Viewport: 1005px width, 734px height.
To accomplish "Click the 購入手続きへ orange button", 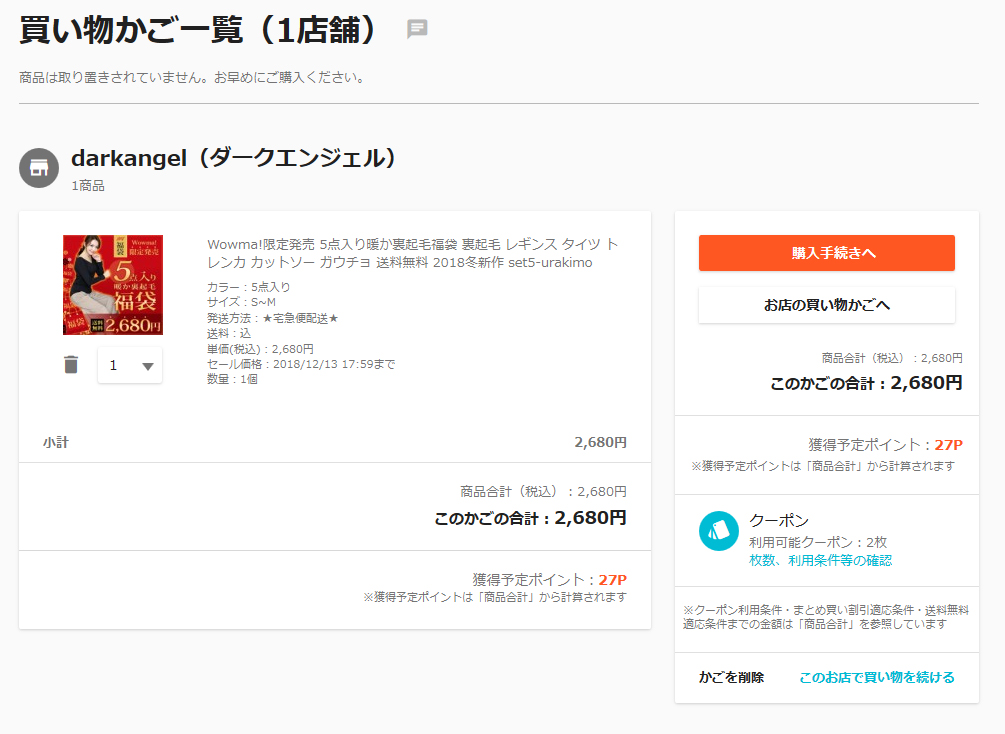I will (x=827, y=253).
